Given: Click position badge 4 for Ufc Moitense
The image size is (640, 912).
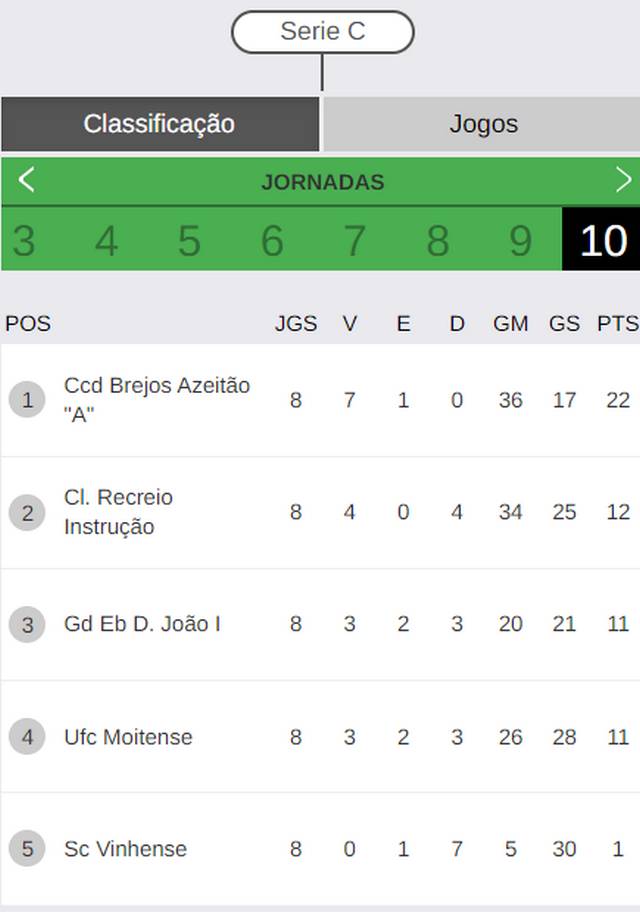Looking at the screenshot, I should tap(27, 736).
